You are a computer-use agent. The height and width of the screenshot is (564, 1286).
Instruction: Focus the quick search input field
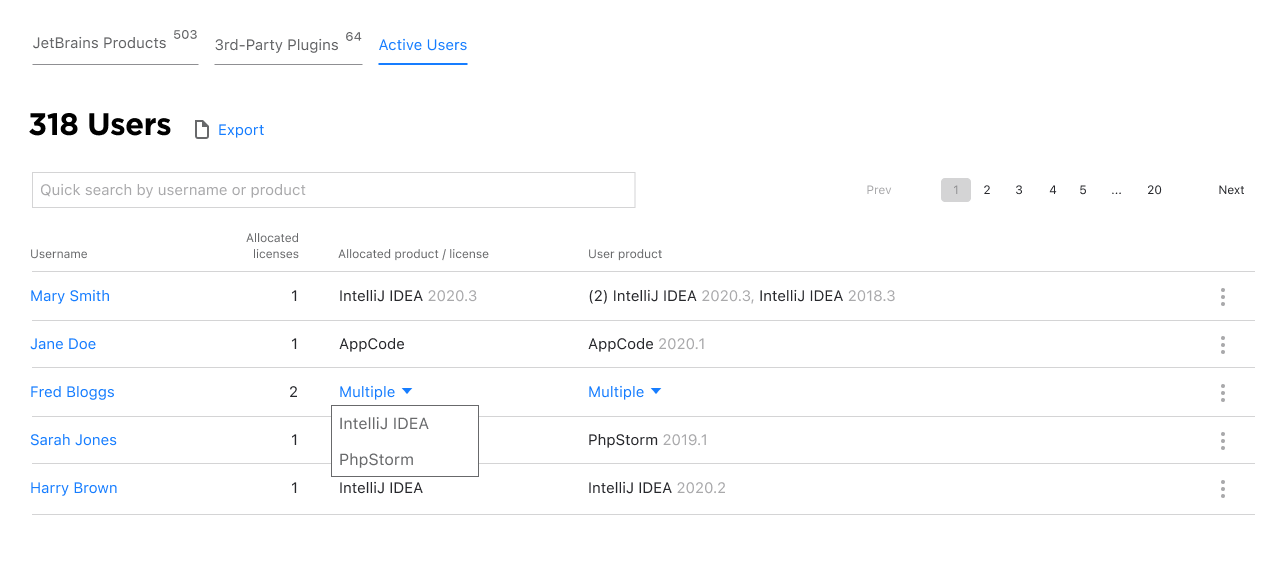tap(333, 190)
